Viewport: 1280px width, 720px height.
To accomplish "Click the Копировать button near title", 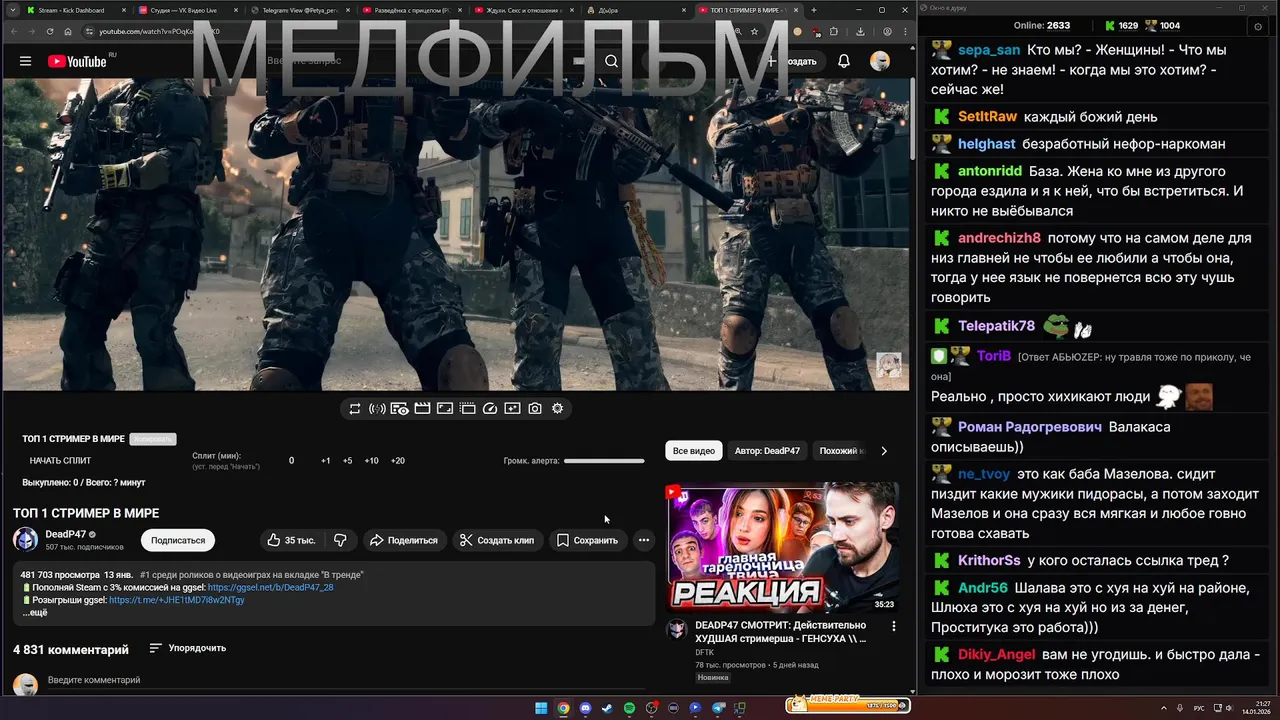I will click(153, 439).
